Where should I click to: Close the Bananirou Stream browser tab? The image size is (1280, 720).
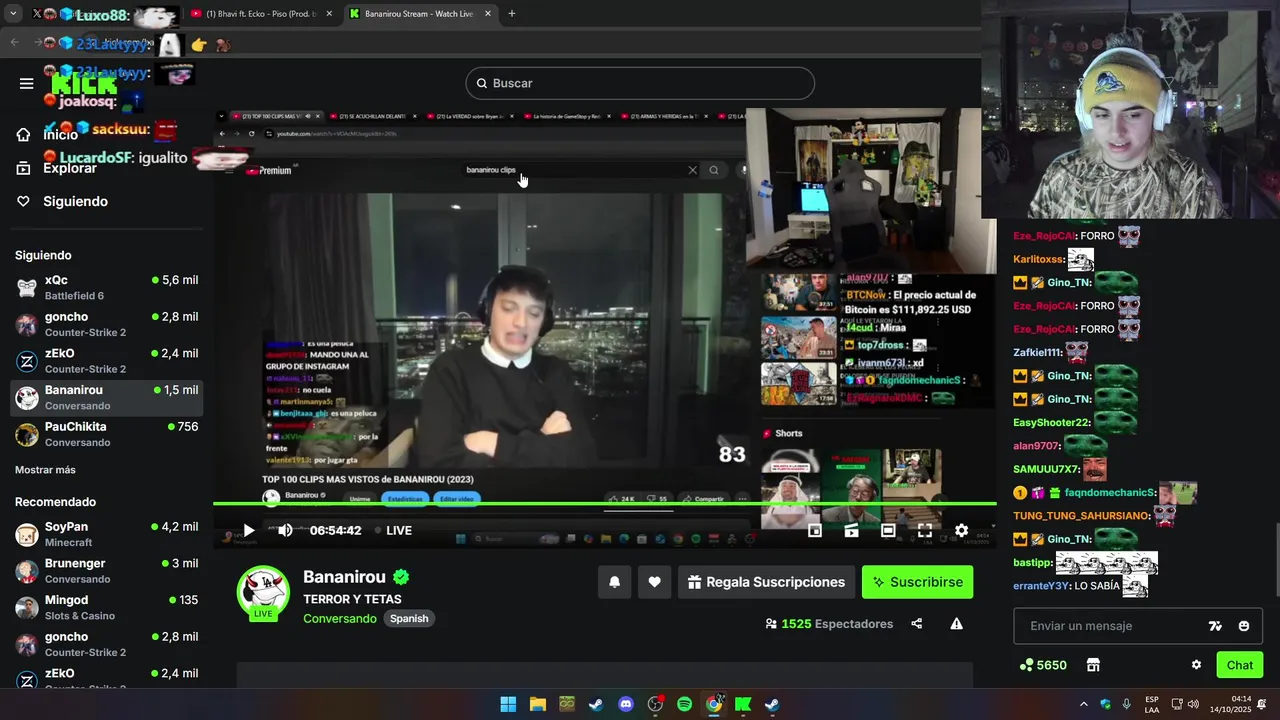point(488,14)
